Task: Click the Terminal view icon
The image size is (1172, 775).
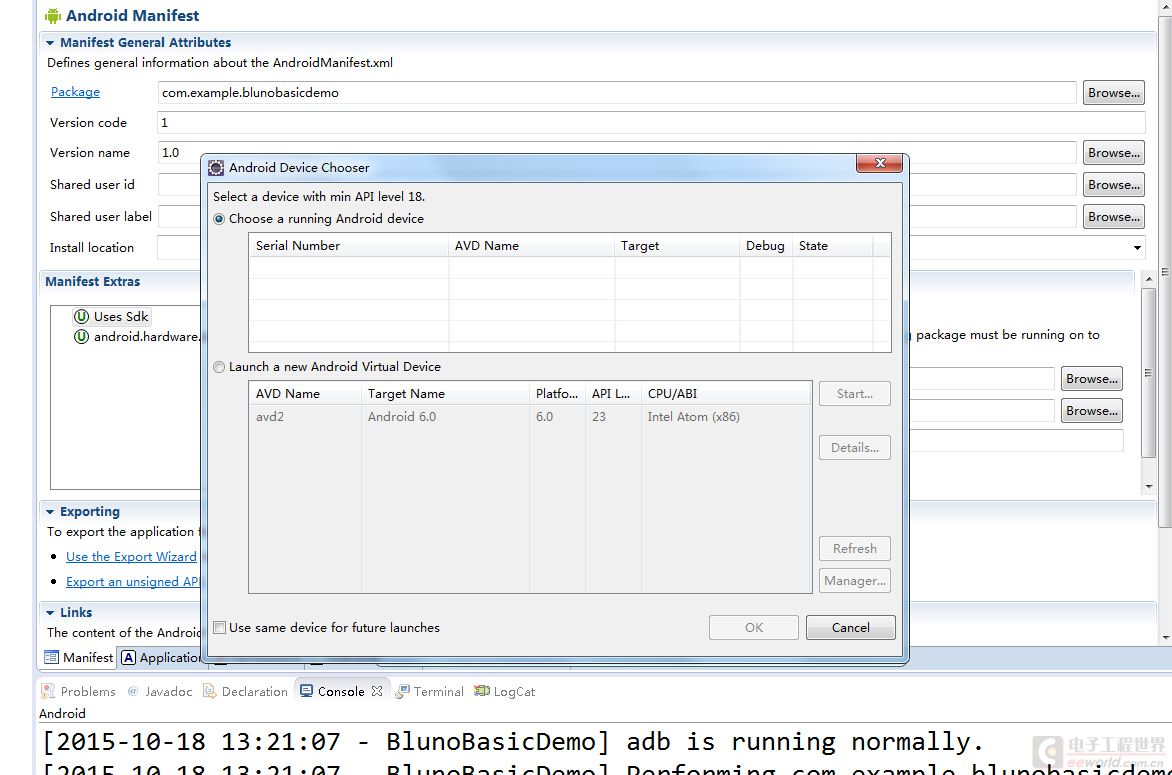Action: [x=402, y=691]
